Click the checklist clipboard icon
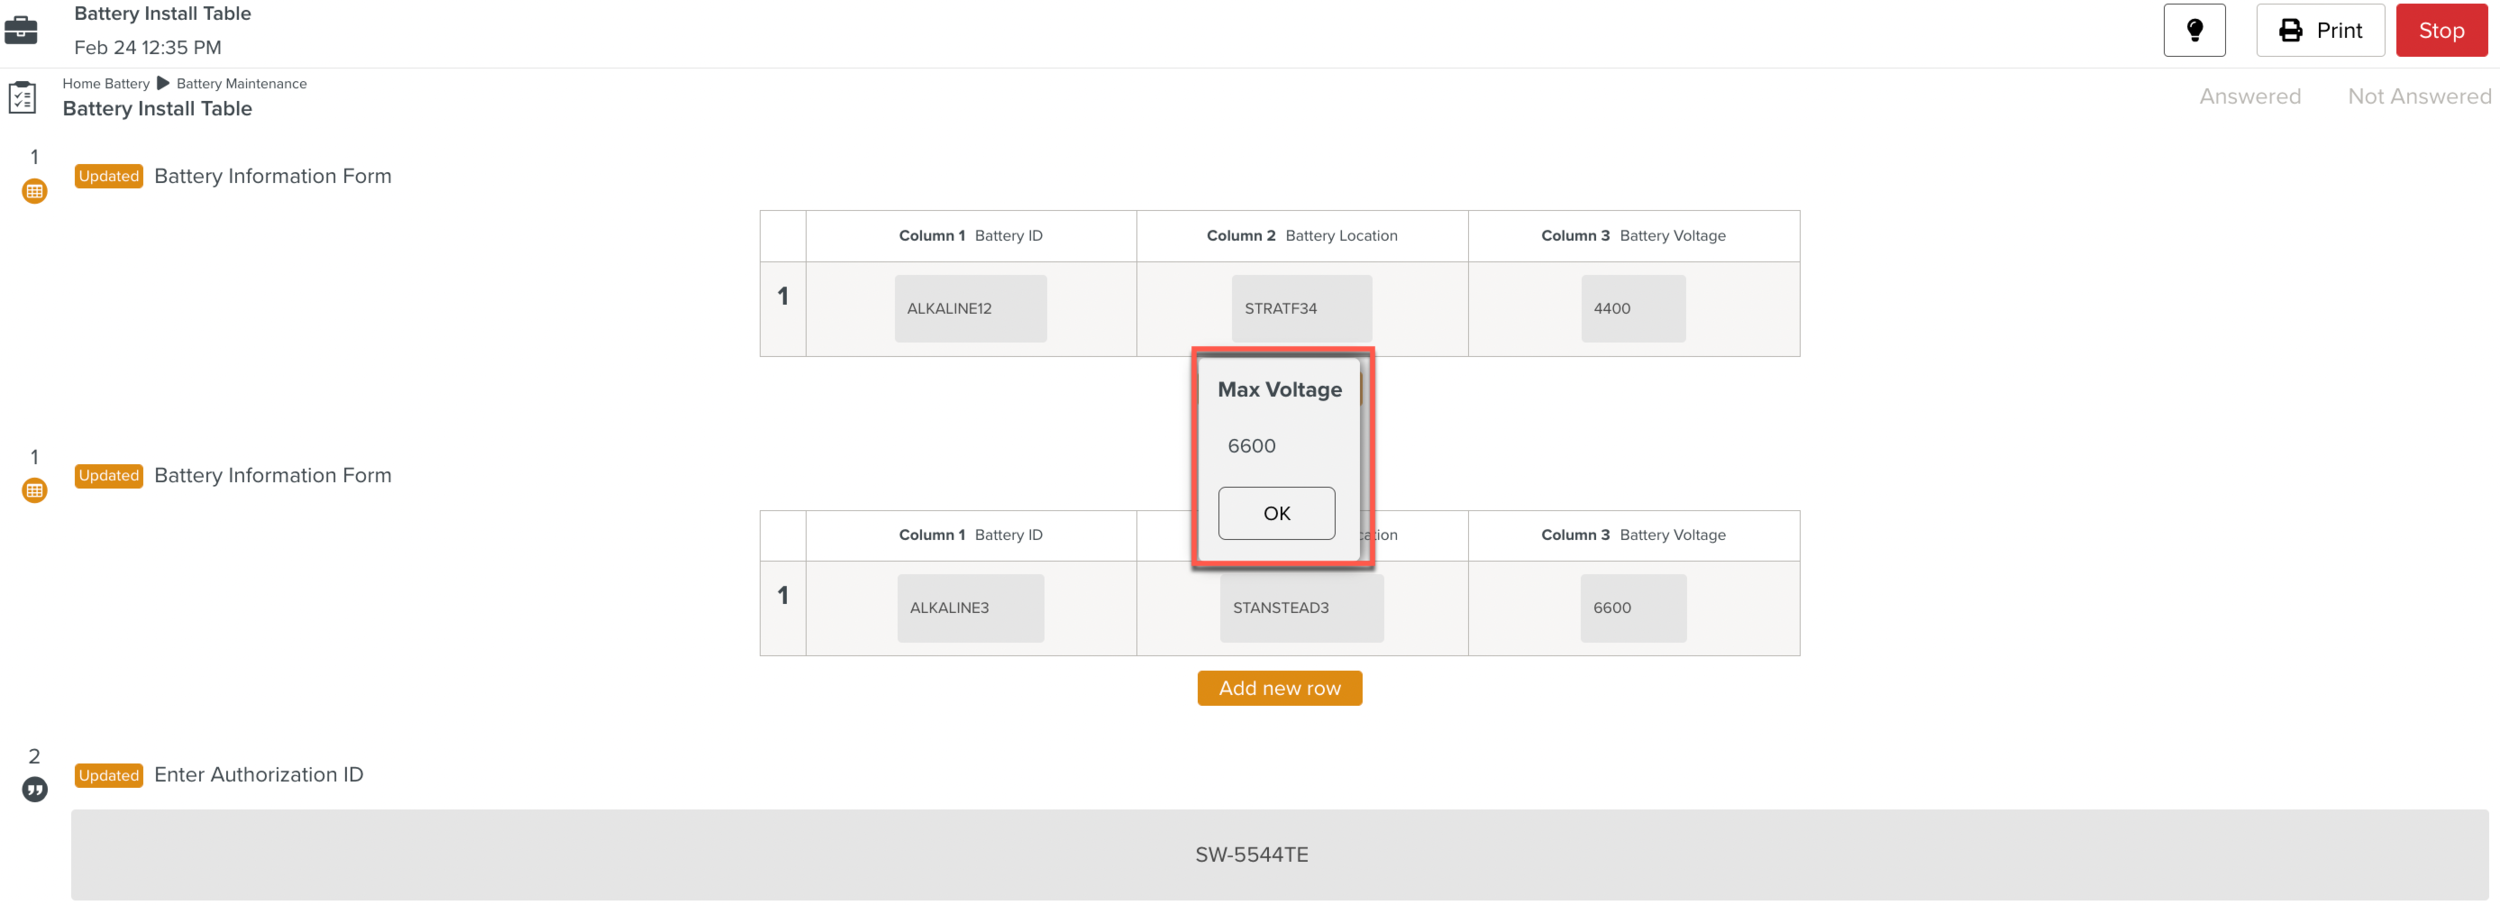This screenshot has height=905, width=2500. pos(22,98)
